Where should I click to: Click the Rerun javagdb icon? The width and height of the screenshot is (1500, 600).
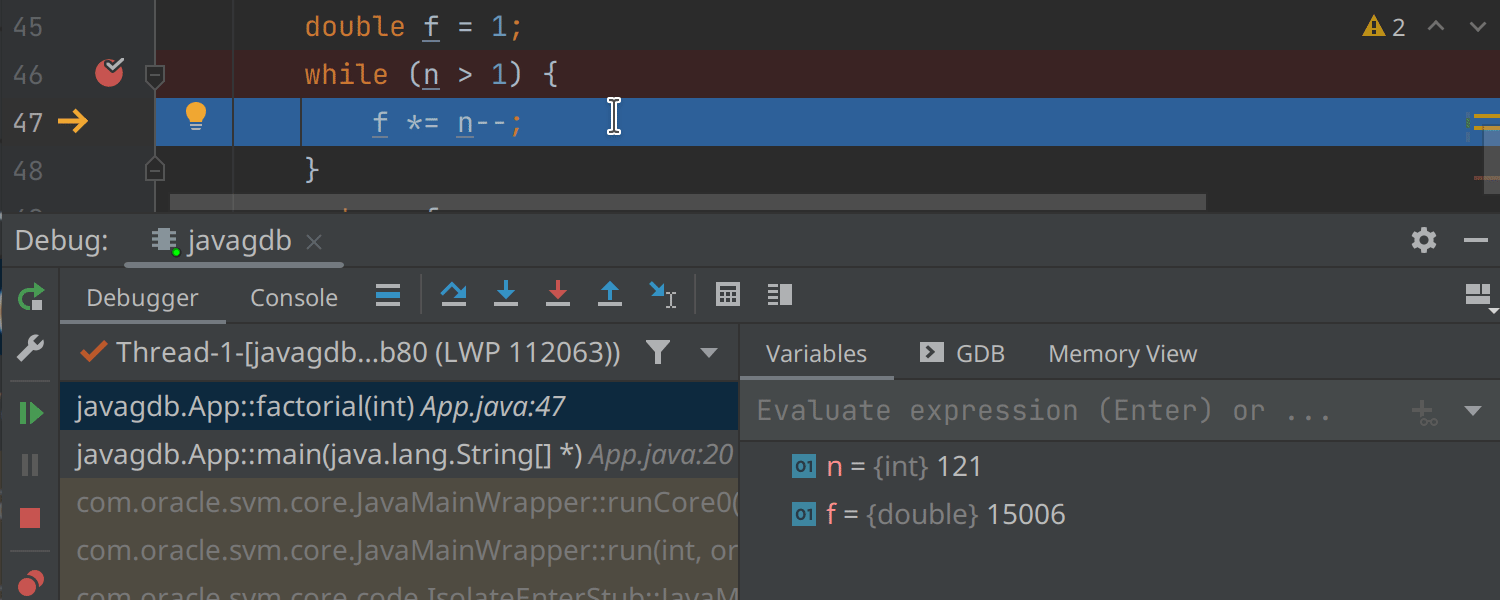click(x=30, y=297)
